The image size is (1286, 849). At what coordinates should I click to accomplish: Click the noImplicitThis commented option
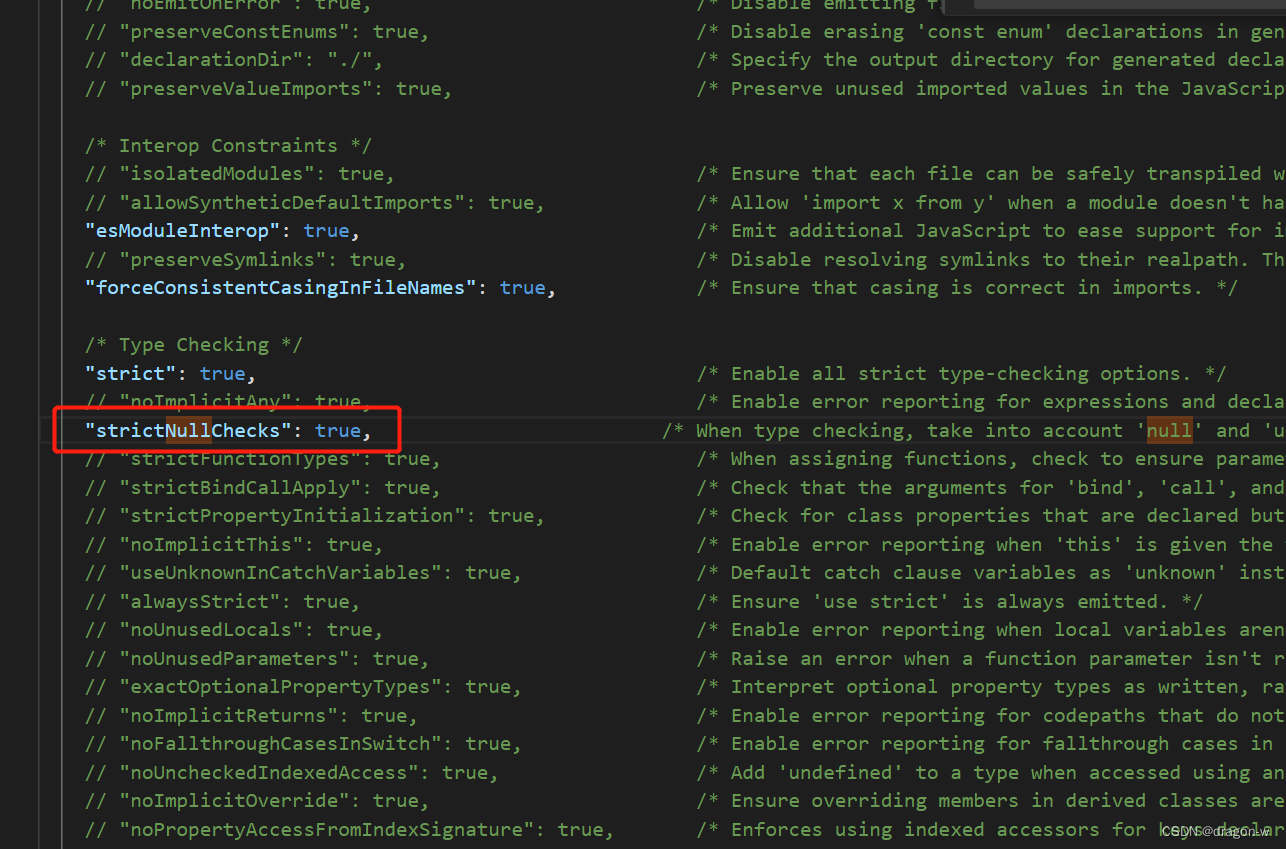coord(215,544)
